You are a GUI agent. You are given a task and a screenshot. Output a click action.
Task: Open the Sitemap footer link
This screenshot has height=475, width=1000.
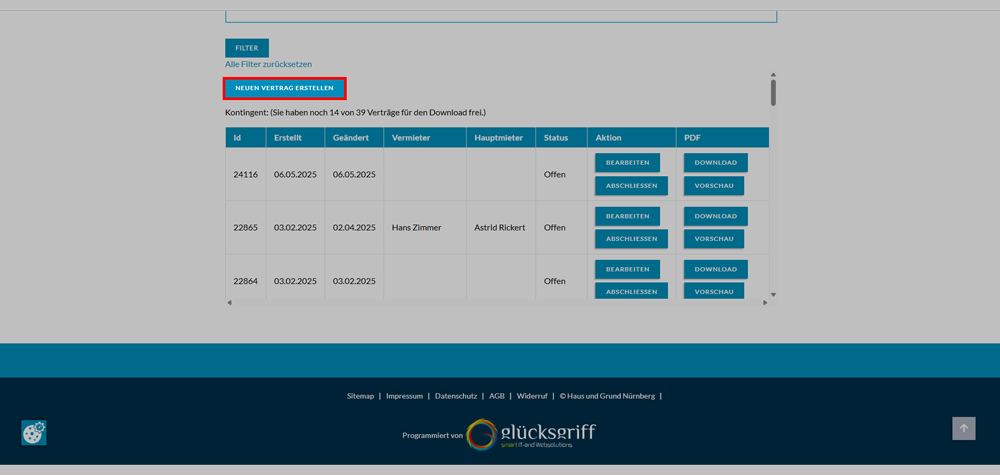pyautogui.click(x=360, y=396)
